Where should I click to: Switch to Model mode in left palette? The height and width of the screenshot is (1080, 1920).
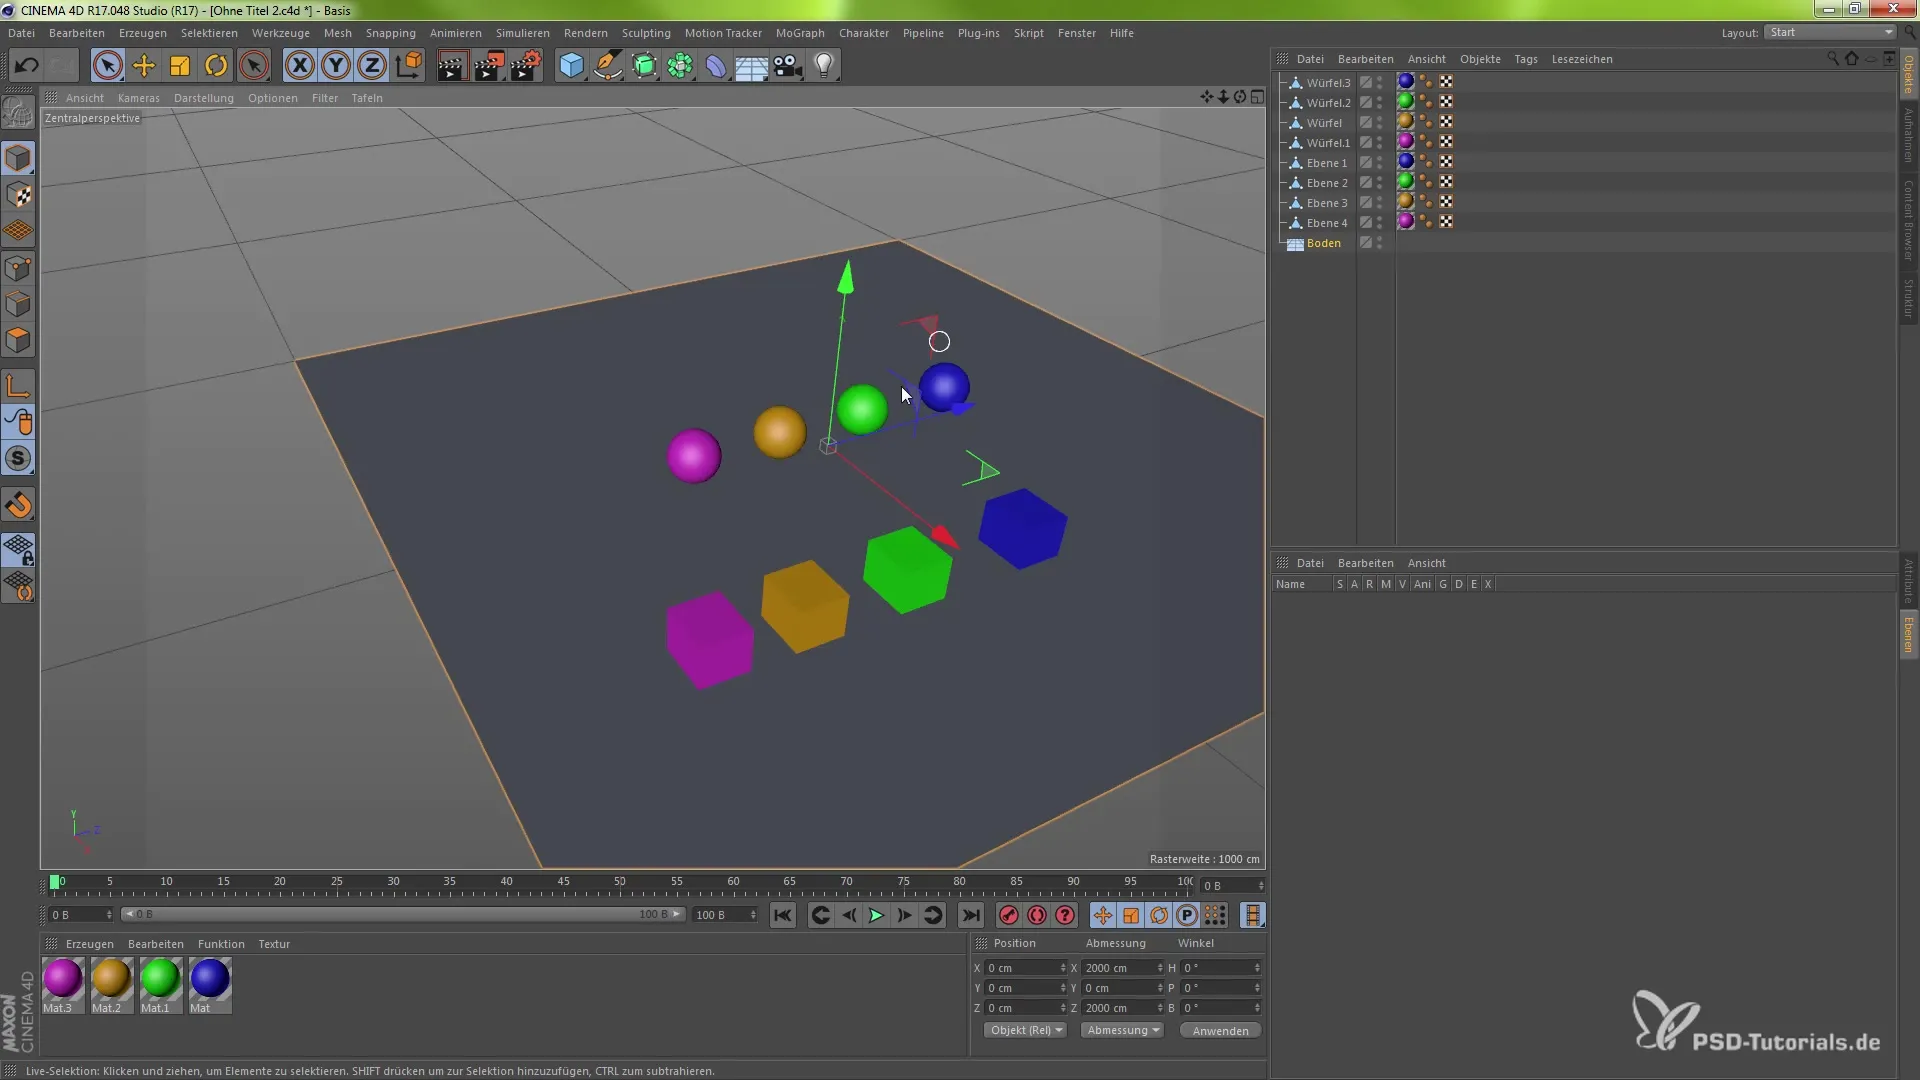pyautogui.click(x=18, y=159)
